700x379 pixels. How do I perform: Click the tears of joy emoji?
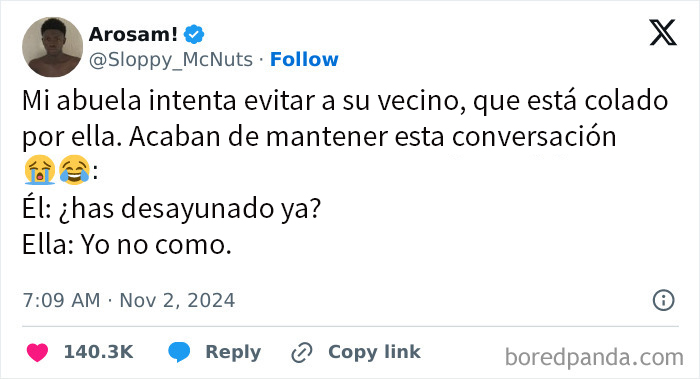(74, 170)
